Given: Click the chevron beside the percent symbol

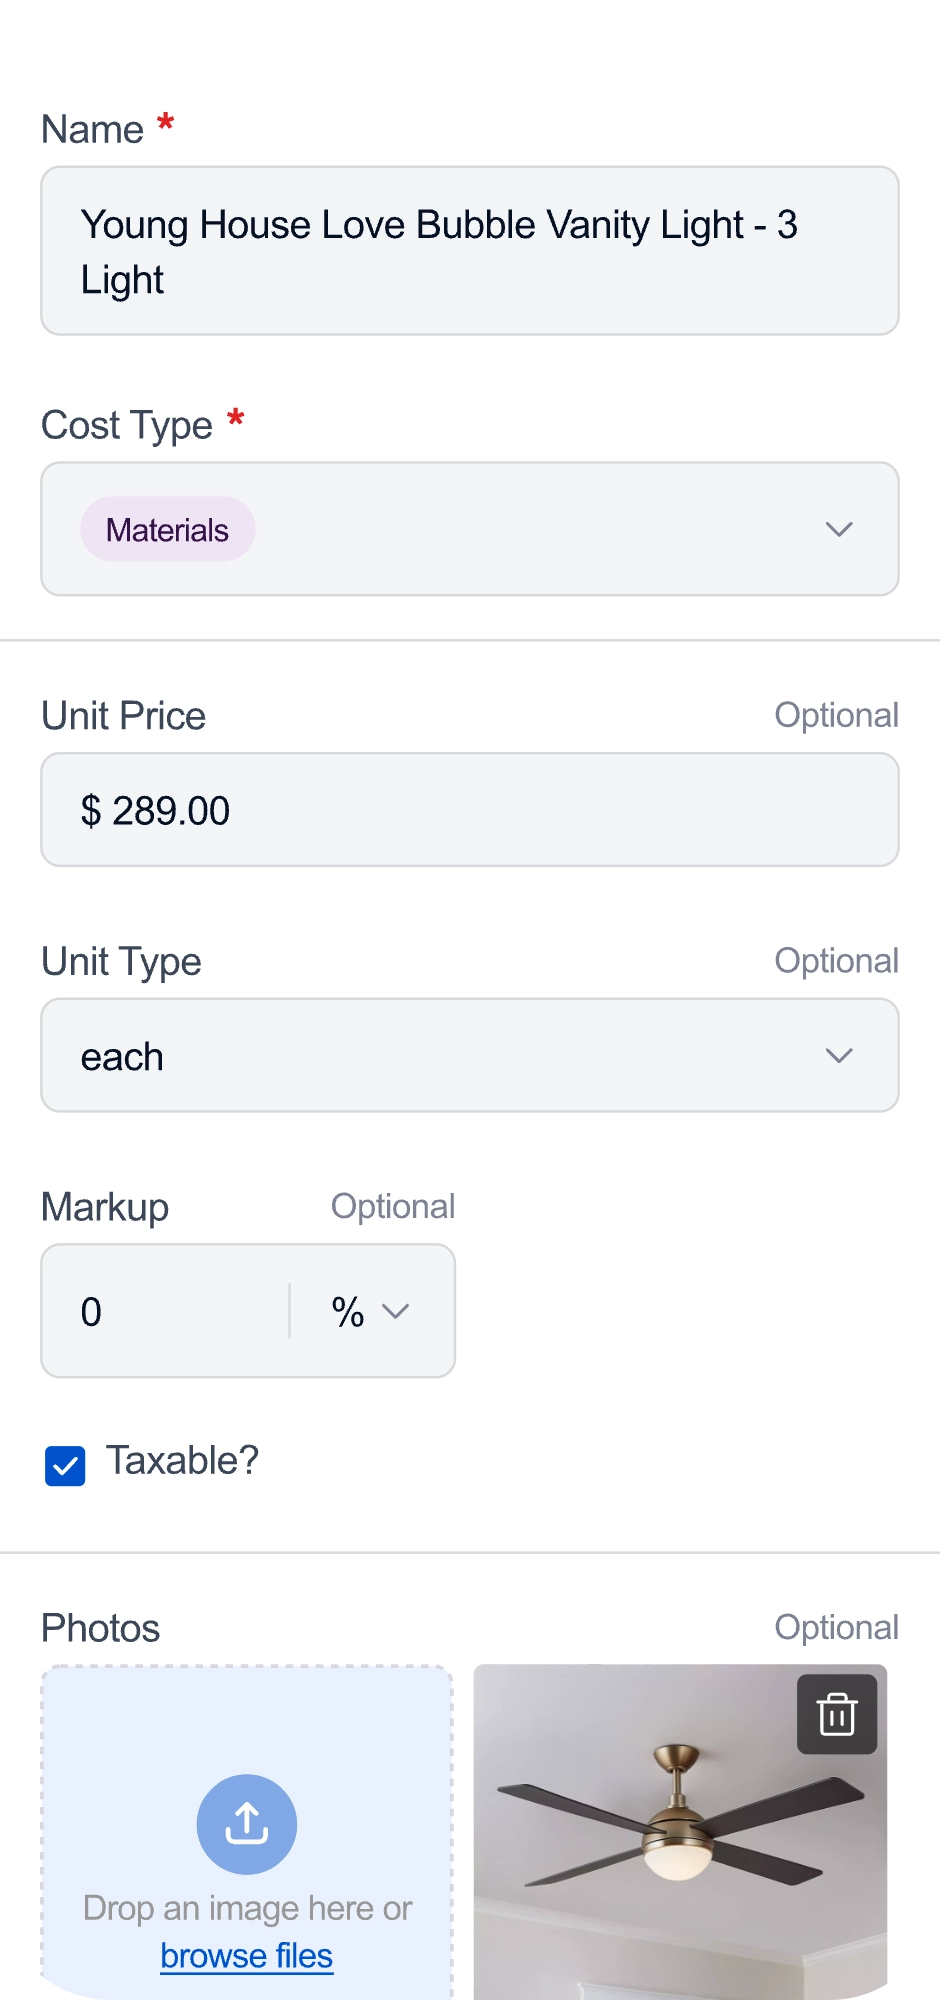Looking at the screenshot, I should [396, 1311].
